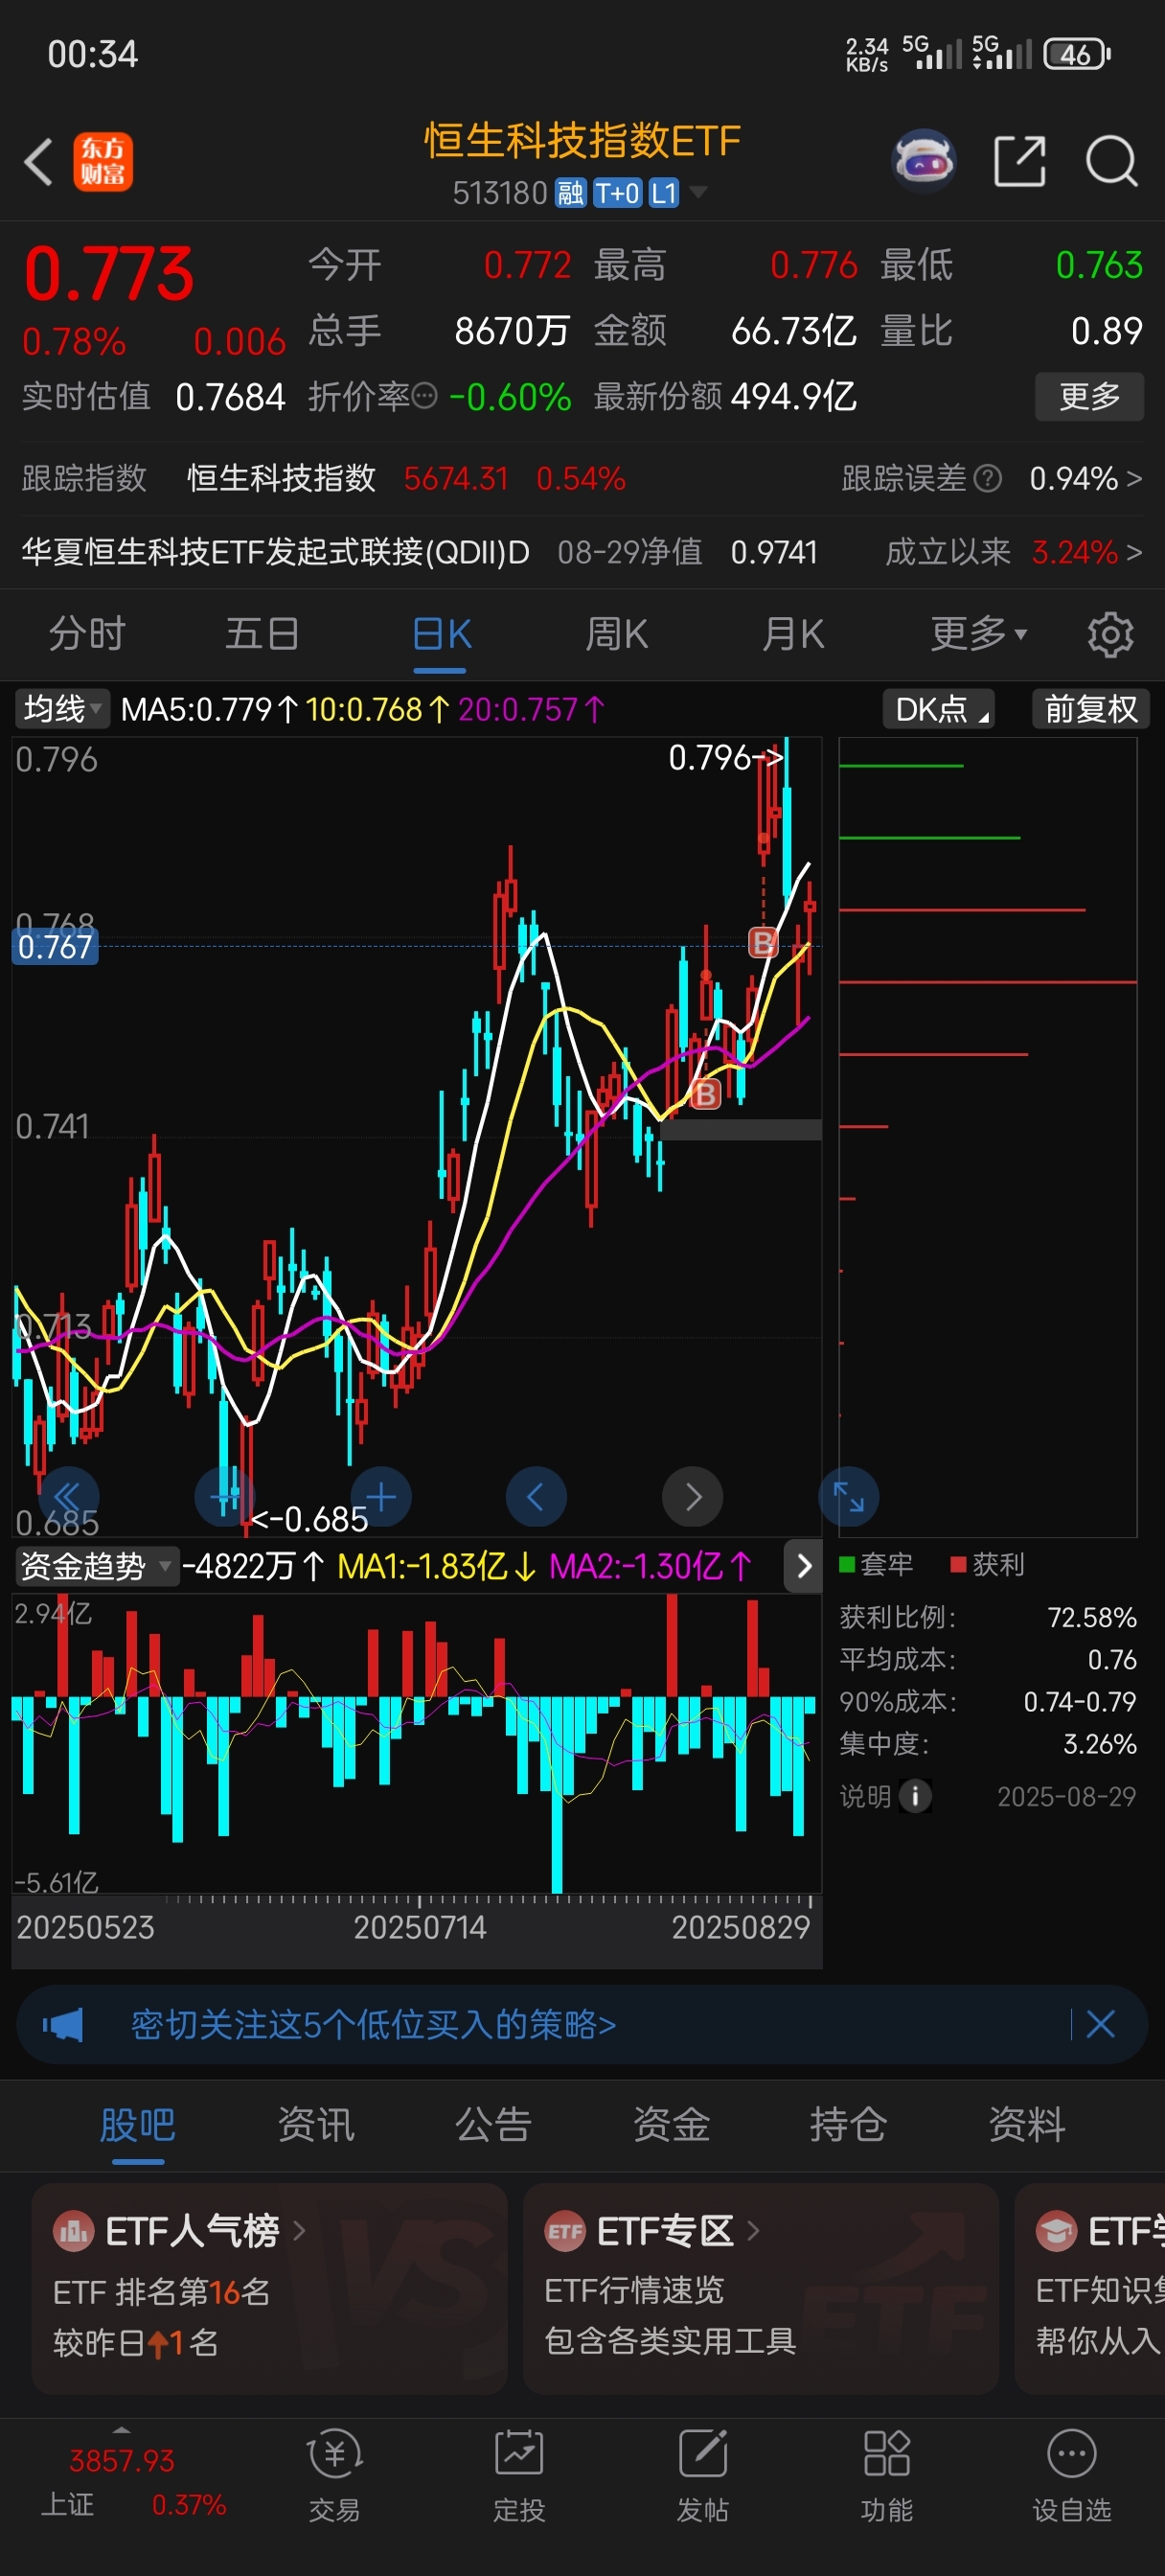Tap the 跟踪误差 question mark icon

(987, 479)
